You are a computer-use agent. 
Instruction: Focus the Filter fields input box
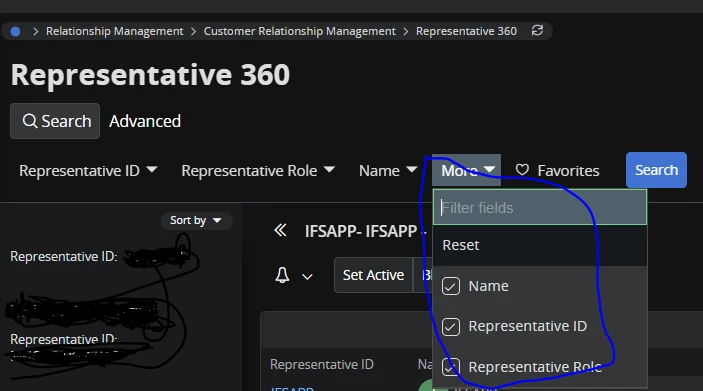click(540, 207)
